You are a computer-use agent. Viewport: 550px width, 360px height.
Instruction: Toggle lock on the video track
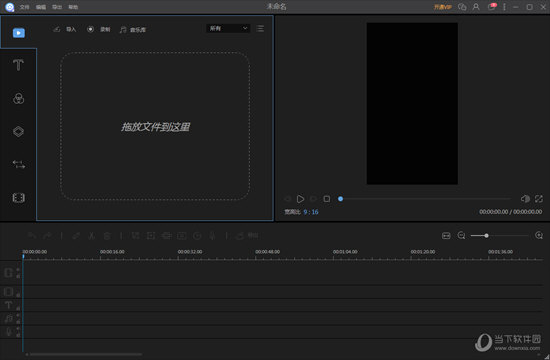(18, 276)
